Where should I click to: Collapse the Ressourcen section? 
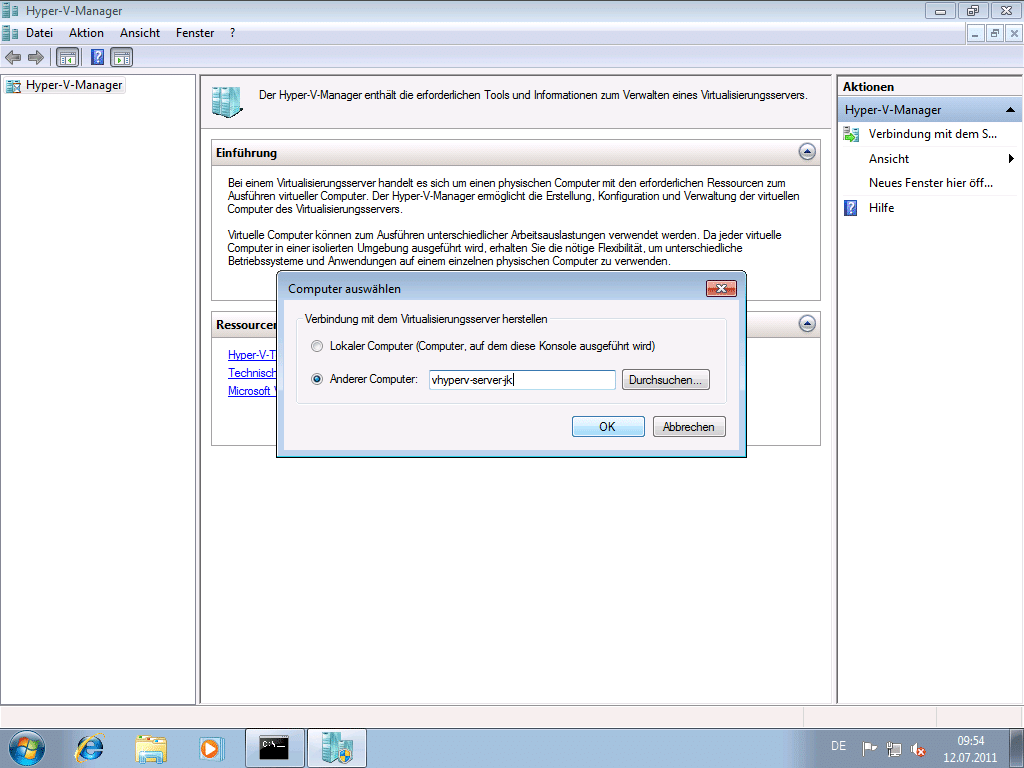(x=807, y=324)
